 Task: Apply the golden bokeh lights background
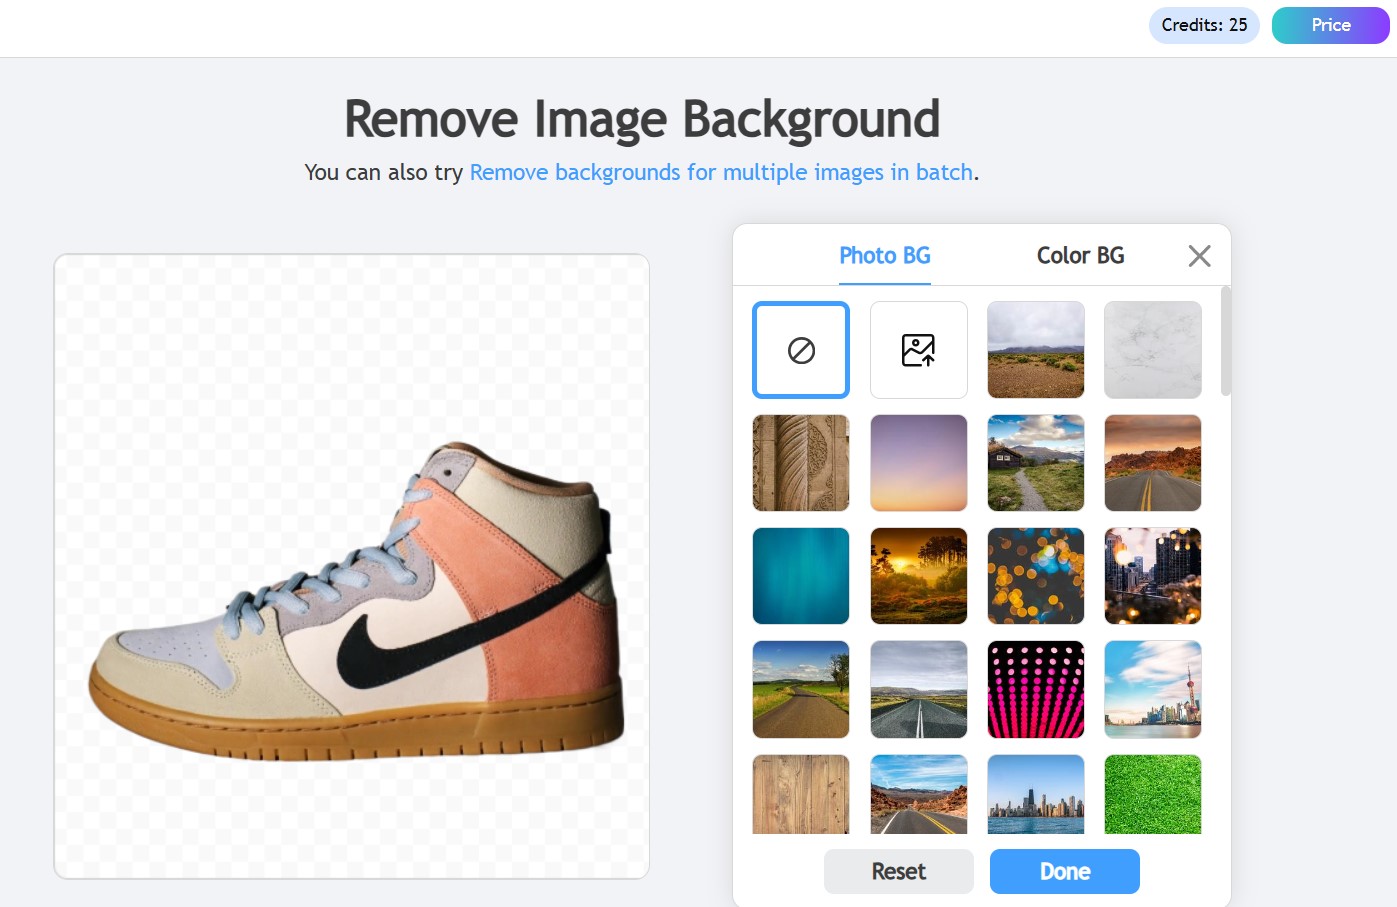point(1035,576)
